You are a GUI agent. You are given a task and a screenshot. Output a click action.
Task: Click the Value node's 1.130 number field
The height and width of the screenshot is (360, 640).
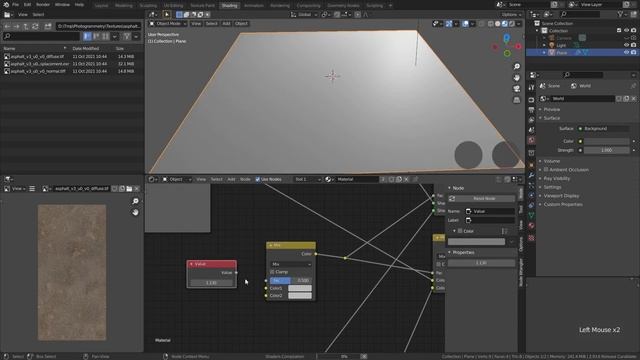211,282
